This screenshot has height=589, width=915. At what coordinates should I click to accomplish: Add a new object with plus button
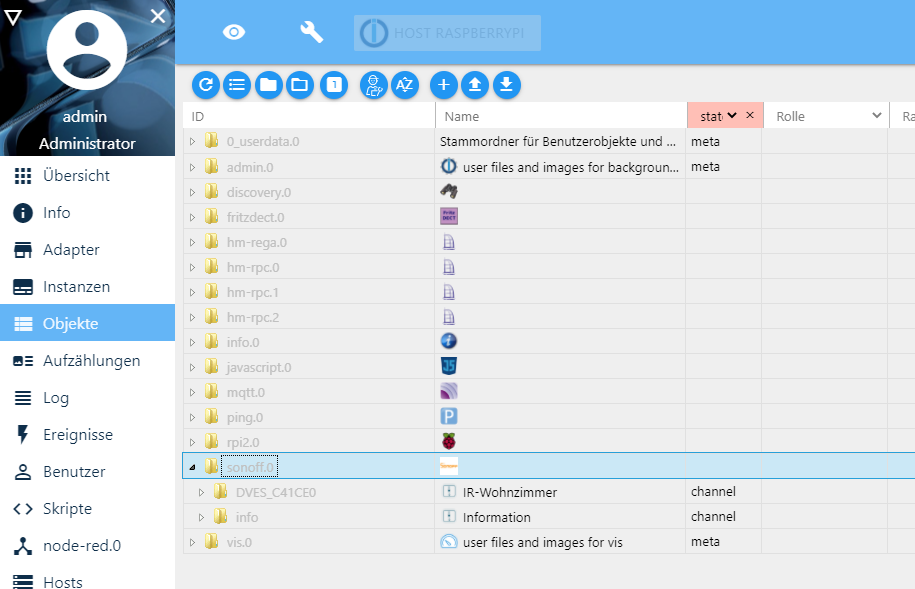coord(443,85)
